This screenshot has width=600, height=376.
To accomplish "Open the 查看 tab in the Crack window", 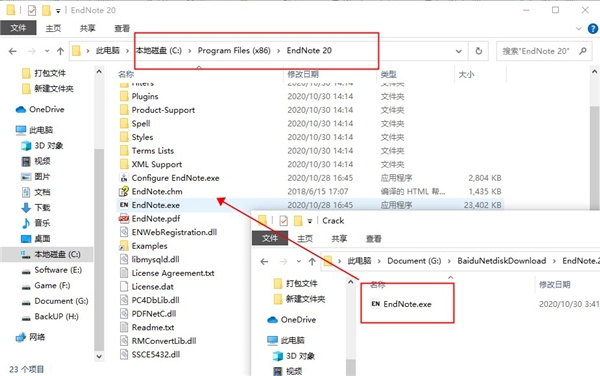I will (373, 239).
